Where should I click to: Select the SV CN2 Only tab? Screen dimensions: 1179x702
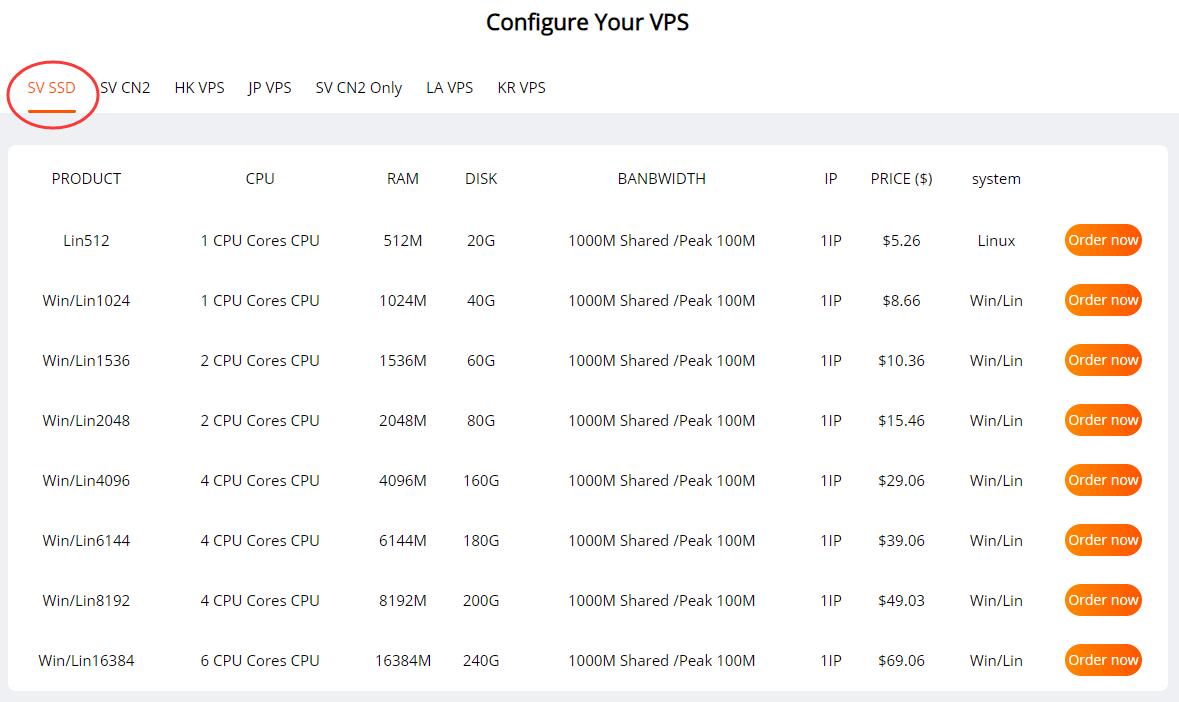[x=359, y=88]
